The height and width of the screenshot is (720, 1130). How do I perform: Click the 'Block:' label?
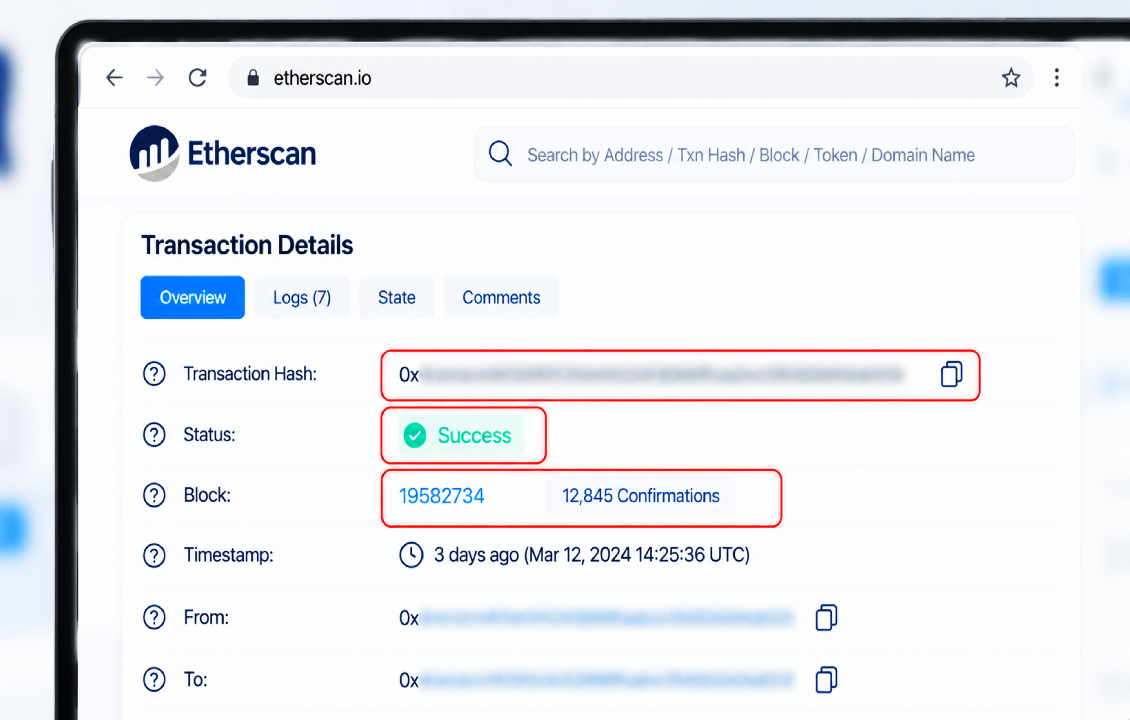click(x=207, y=495)
